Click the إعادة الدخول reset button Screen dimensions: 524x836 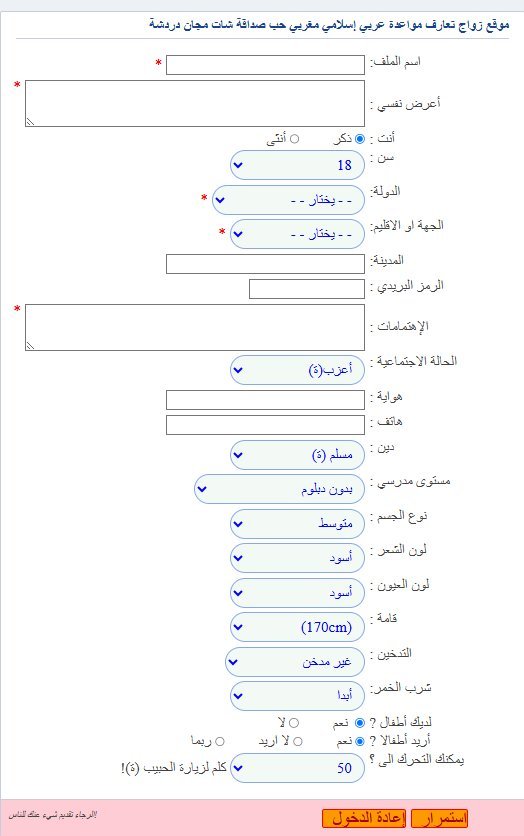(364, 818)
